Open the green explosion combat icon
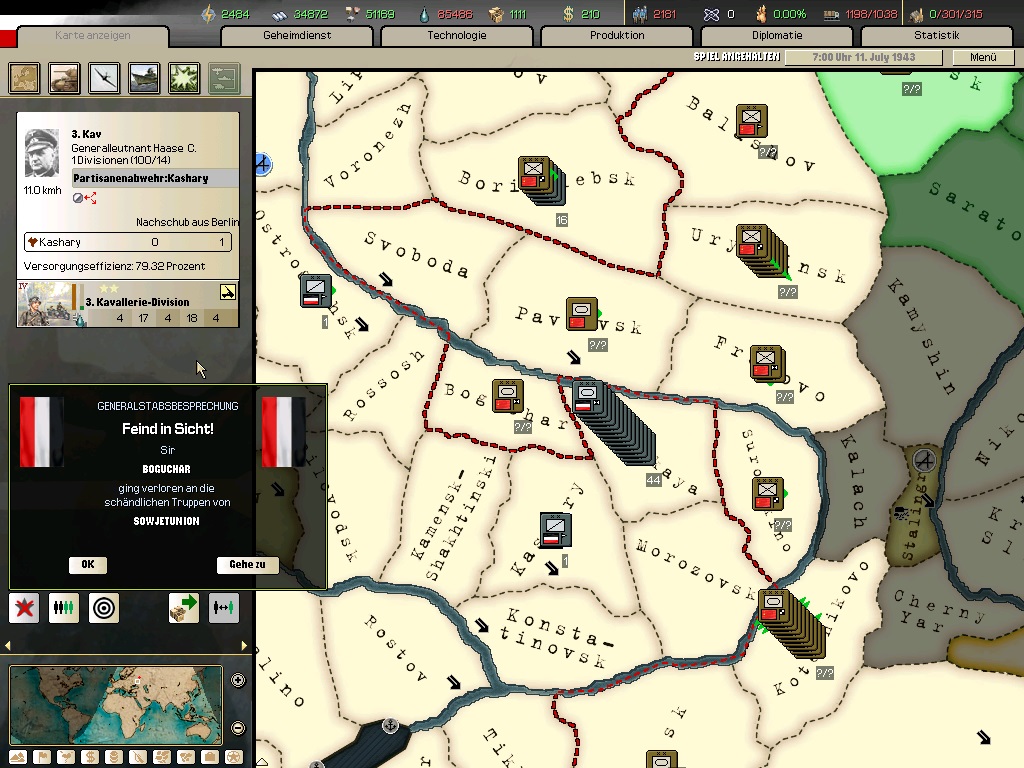The height and width of the screenshot is (768, 1024). tap(184, 78)
